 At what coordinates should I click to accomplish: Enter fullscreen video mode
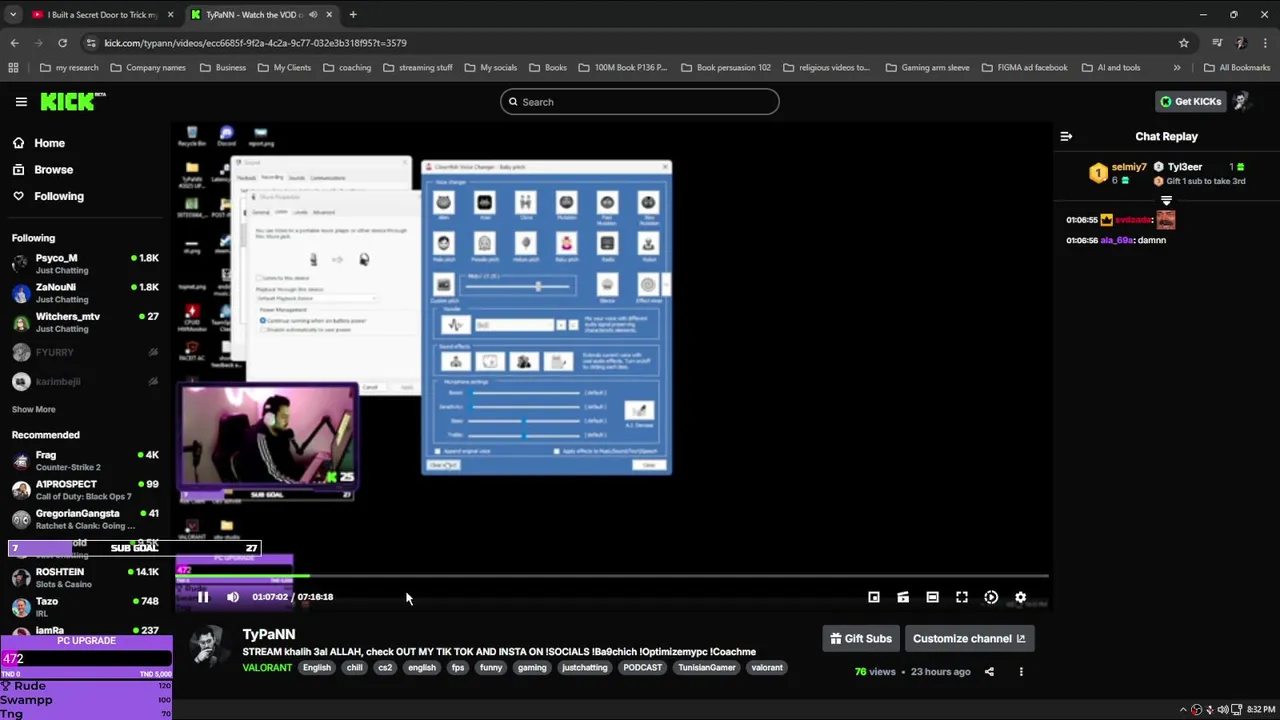962,597
